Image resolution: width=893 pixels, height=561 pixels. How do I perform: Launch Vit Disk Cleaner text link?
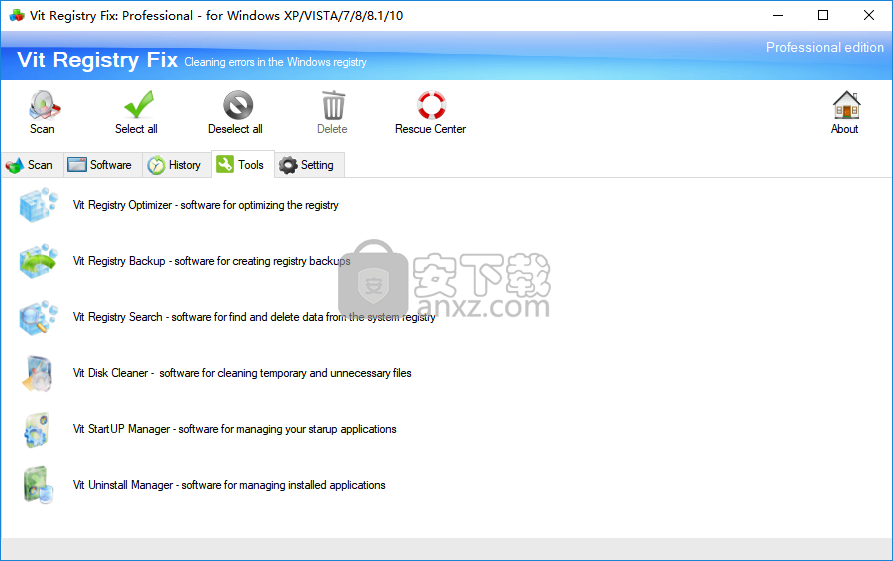click(x=242, y=373)
